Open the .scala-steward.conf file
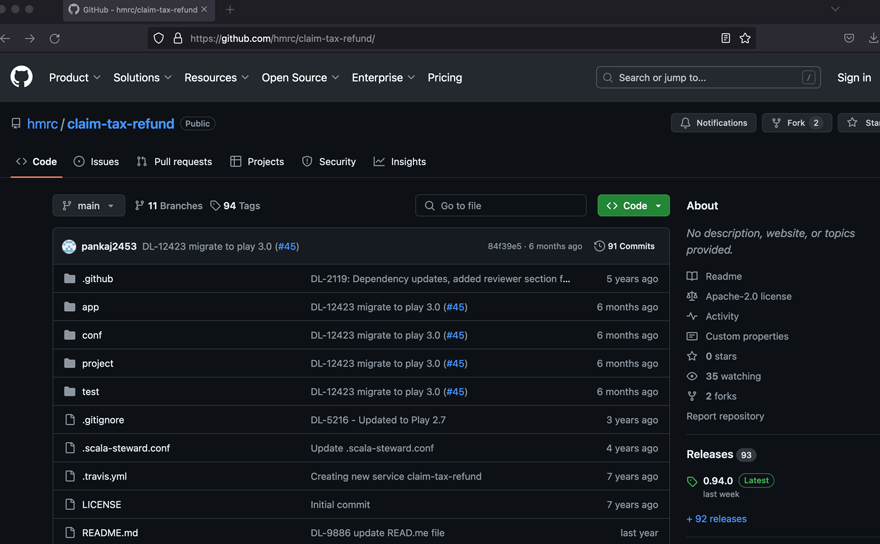This screenshot has height=544, width=880. click(126, 448)
